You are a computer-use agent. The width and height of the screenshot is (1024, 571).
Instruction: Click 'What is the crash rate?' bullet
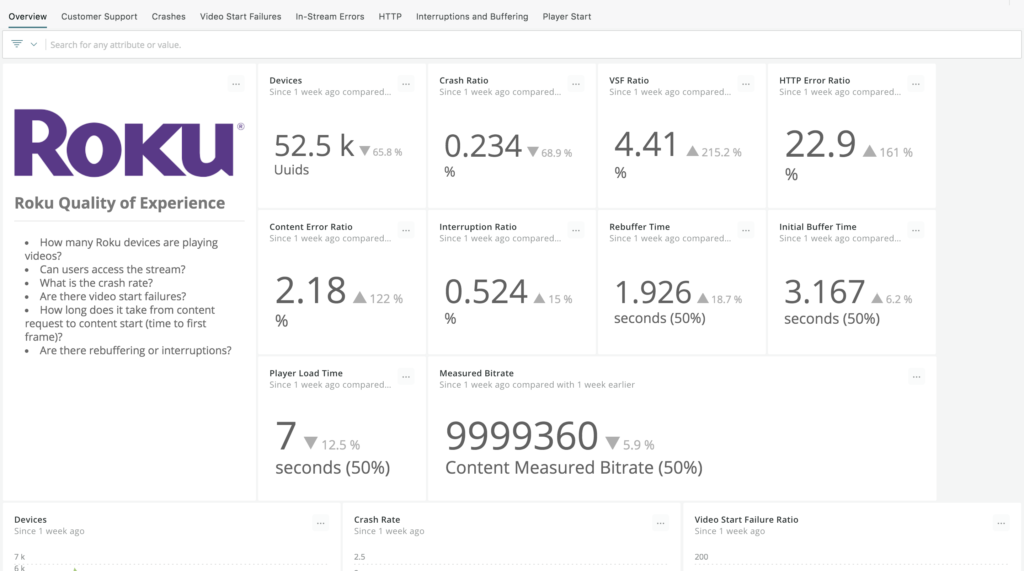click(96, 283)
